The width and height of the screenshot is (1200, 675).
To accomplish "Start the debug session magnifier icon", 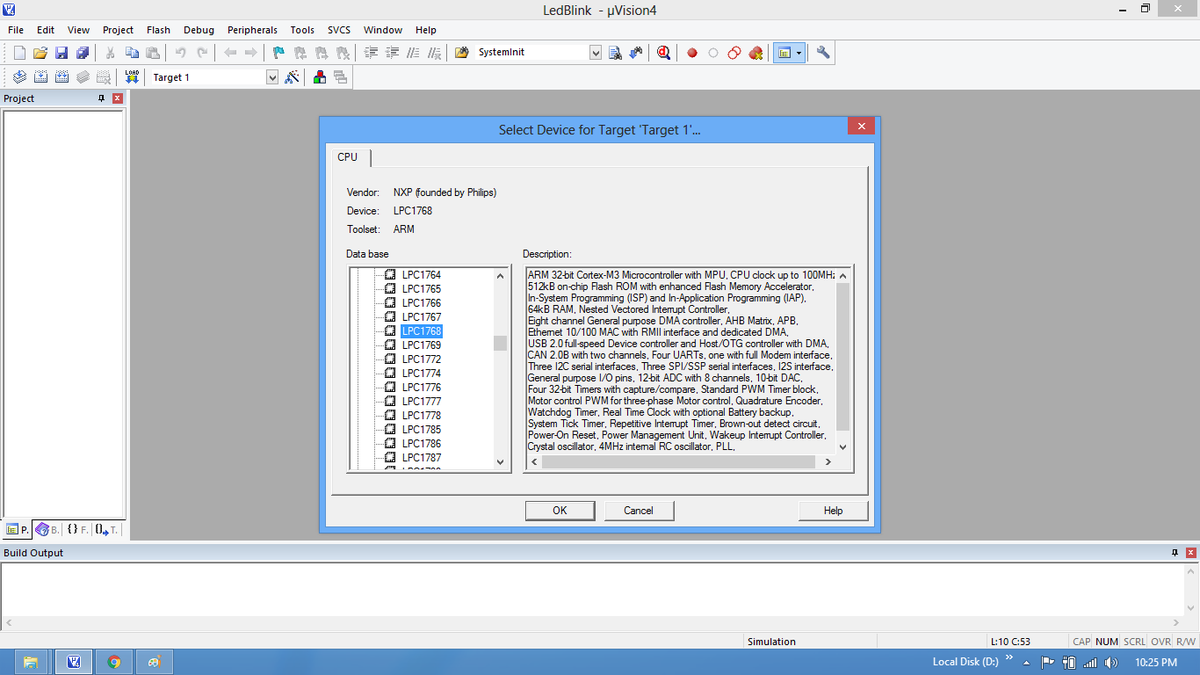I will coord(665,52).
